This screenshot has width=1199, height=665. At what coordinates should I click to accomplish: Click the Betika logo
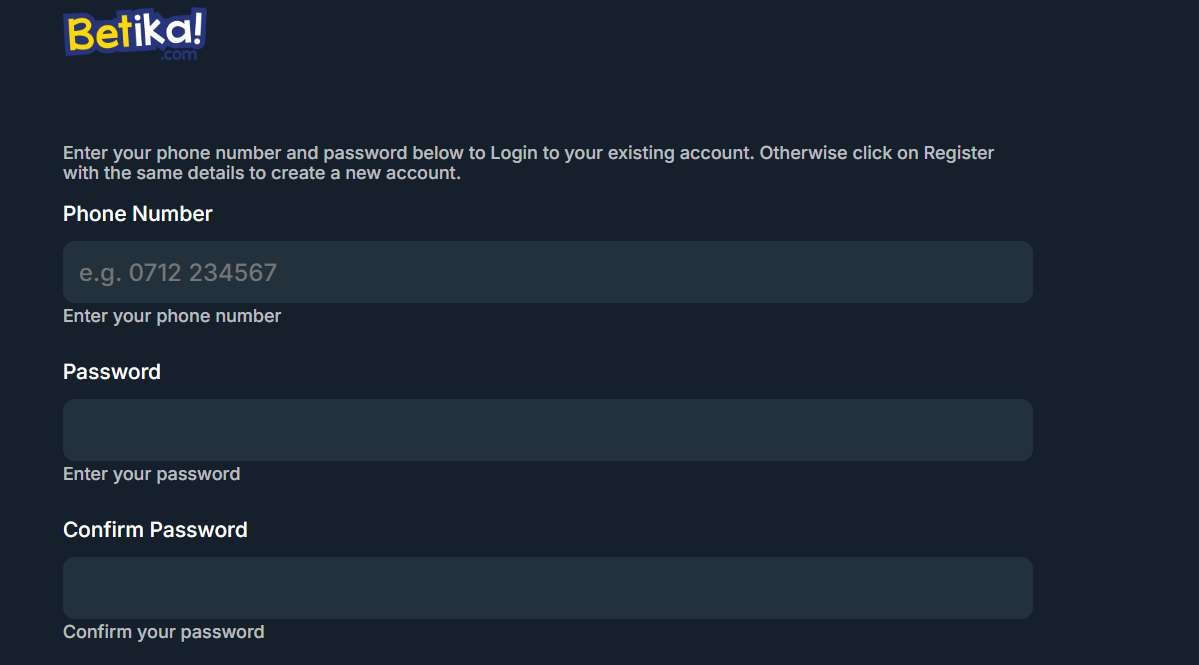133,32
